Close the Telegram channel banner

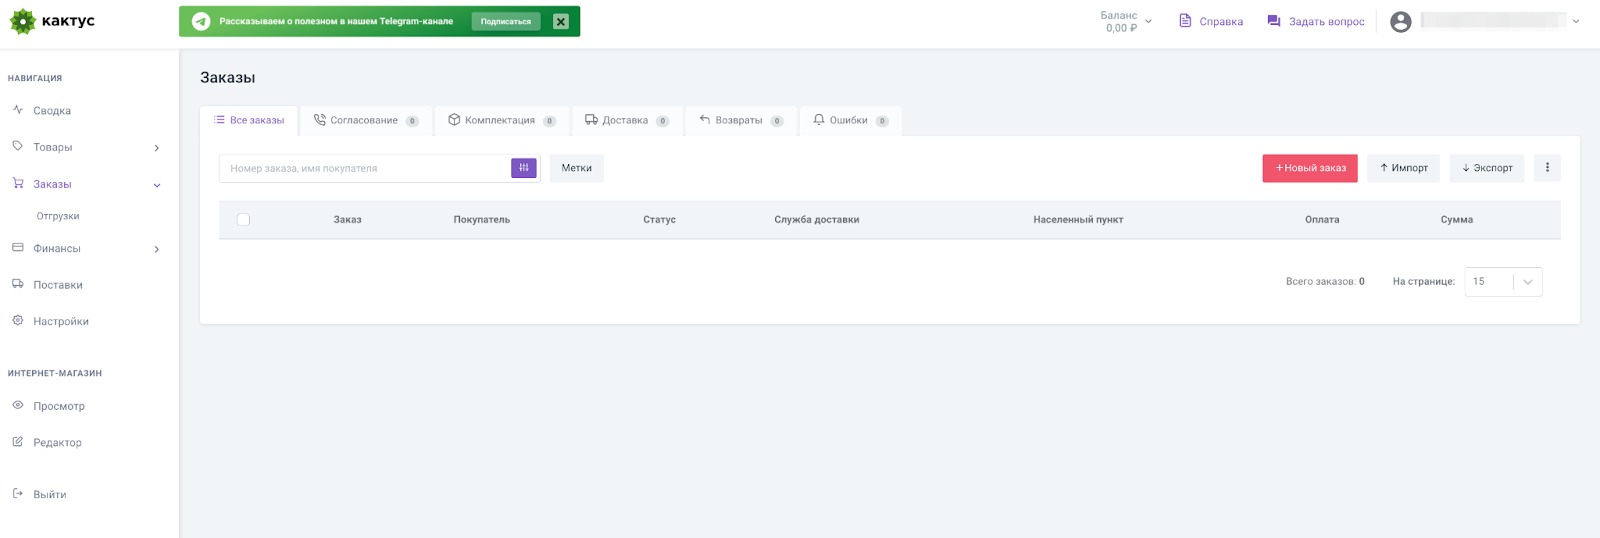[x=561, y=21]
